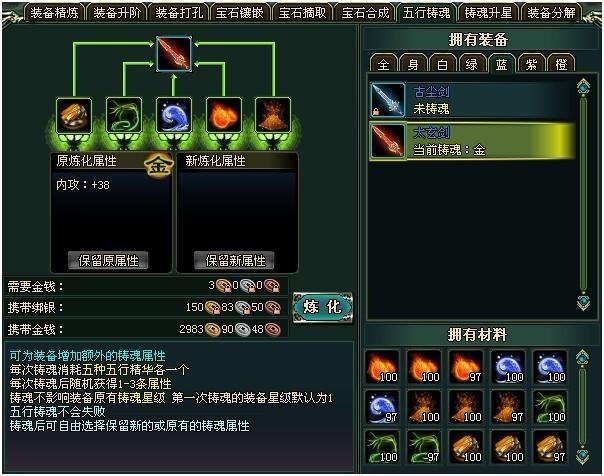Switch to the 装备精炼 tab
Screen dimensions: 604x476
(x=54, y=13)
